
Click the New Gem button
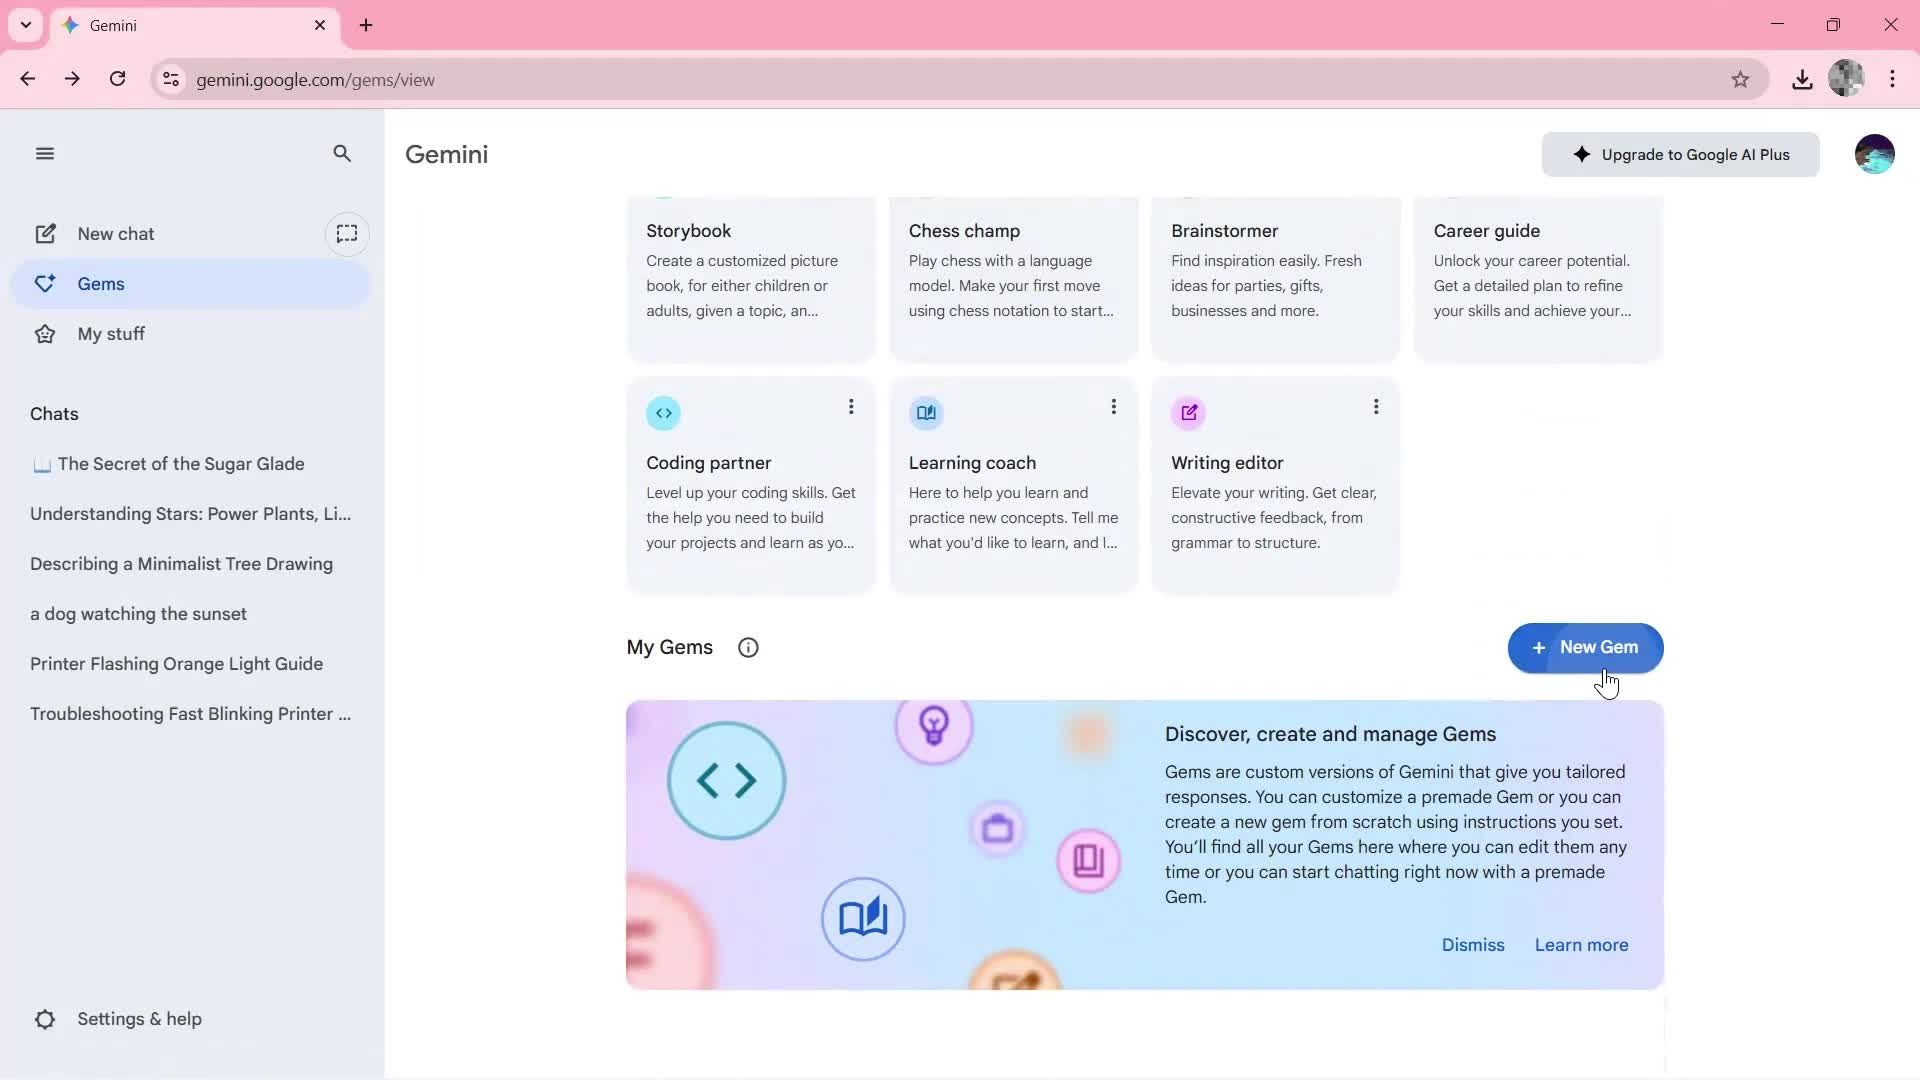[x=1584, y=647]
